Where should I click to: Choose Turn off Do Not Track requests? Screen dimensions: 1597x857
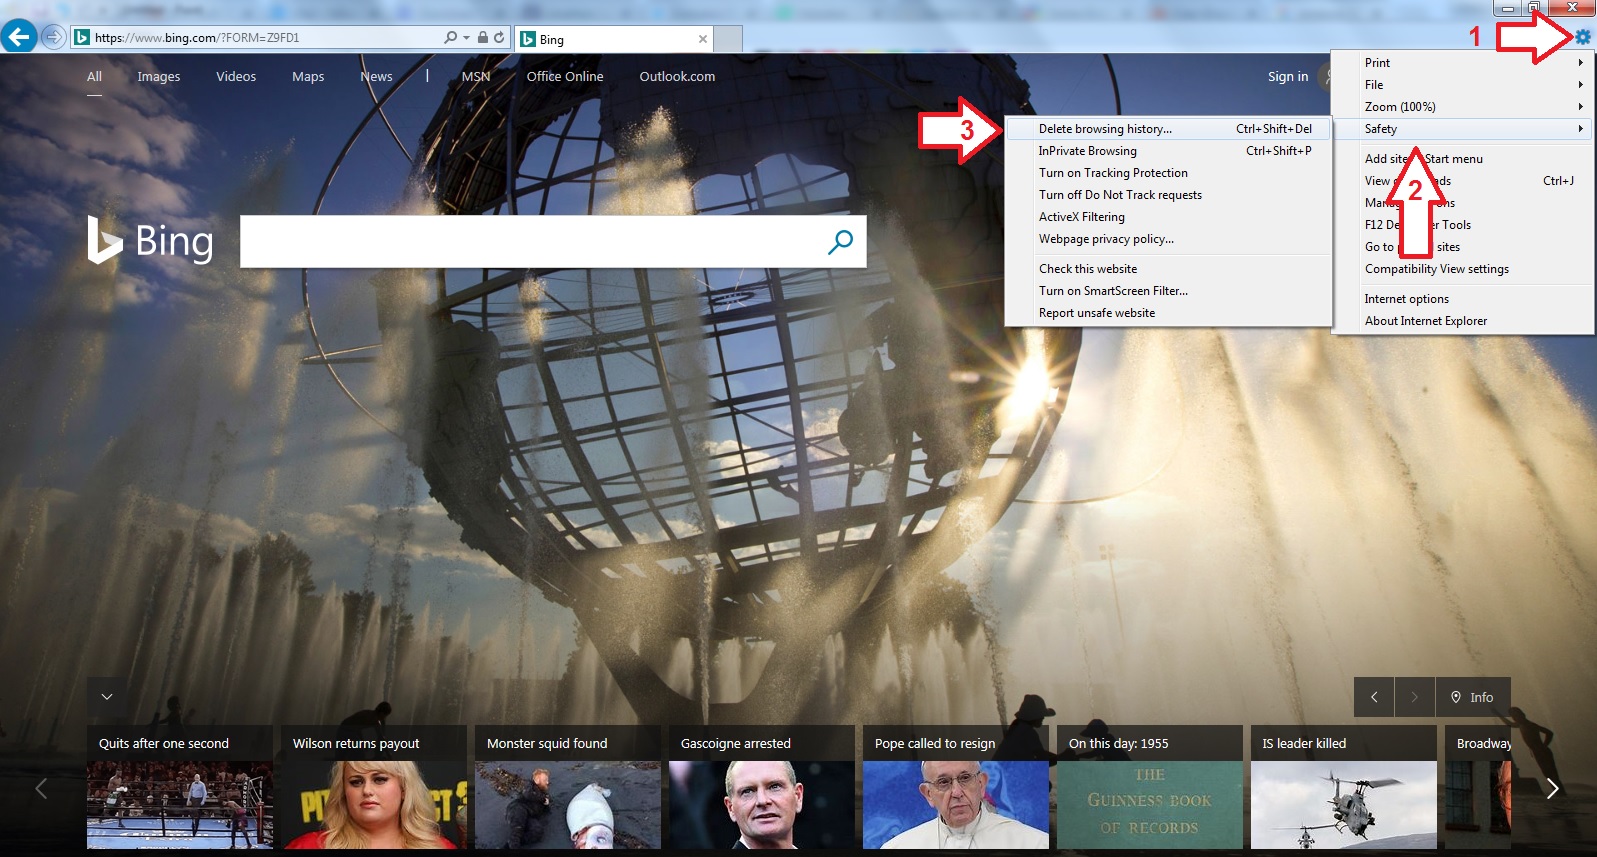click(1168, 195)
